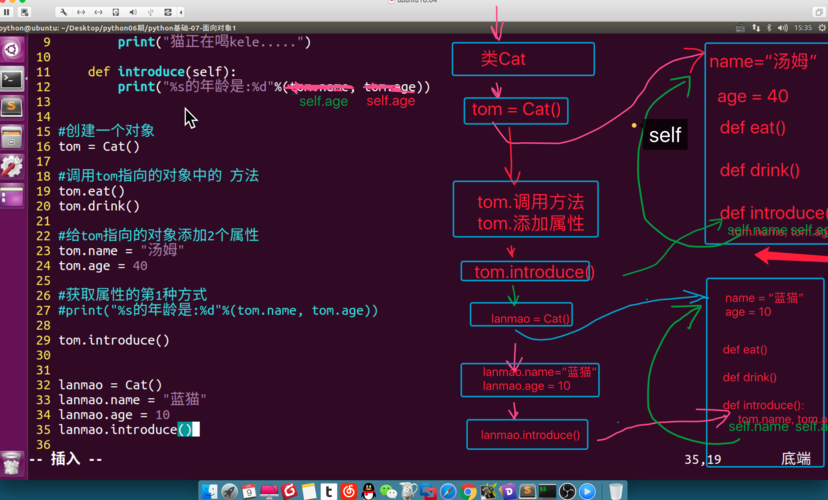This screenshot has width=828, height=500.
Task: Click the '底端' scroll position indicator
Action: 796,459
